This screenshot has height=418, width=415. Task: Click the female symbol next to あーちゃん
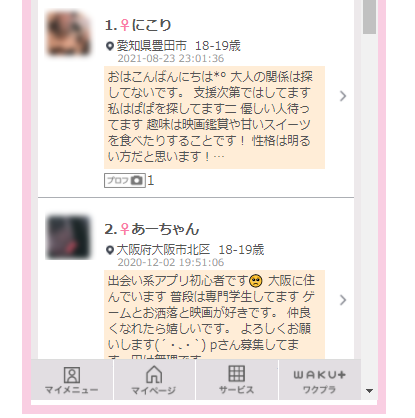point(125,229)
